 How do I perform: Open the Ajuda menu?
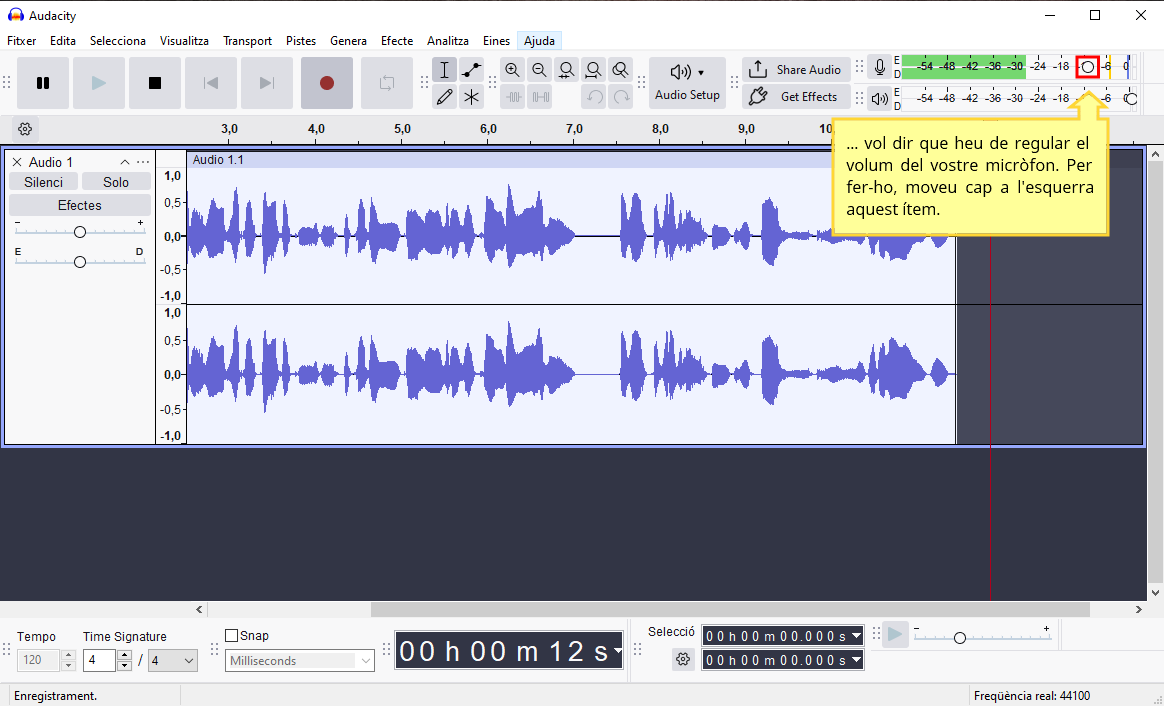(539, 41)
